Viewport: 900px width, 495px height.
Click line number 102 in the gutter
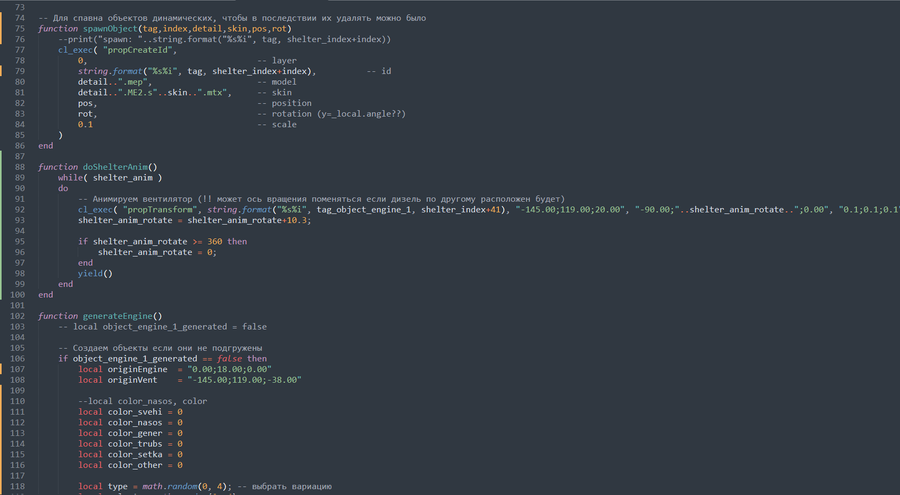[17, 316]
